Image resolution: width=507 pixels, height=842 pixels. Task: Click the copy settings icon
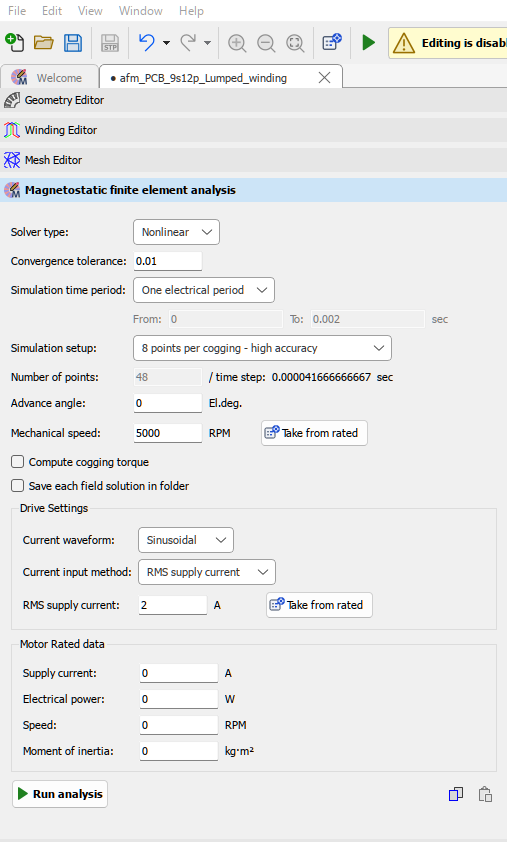456,794
